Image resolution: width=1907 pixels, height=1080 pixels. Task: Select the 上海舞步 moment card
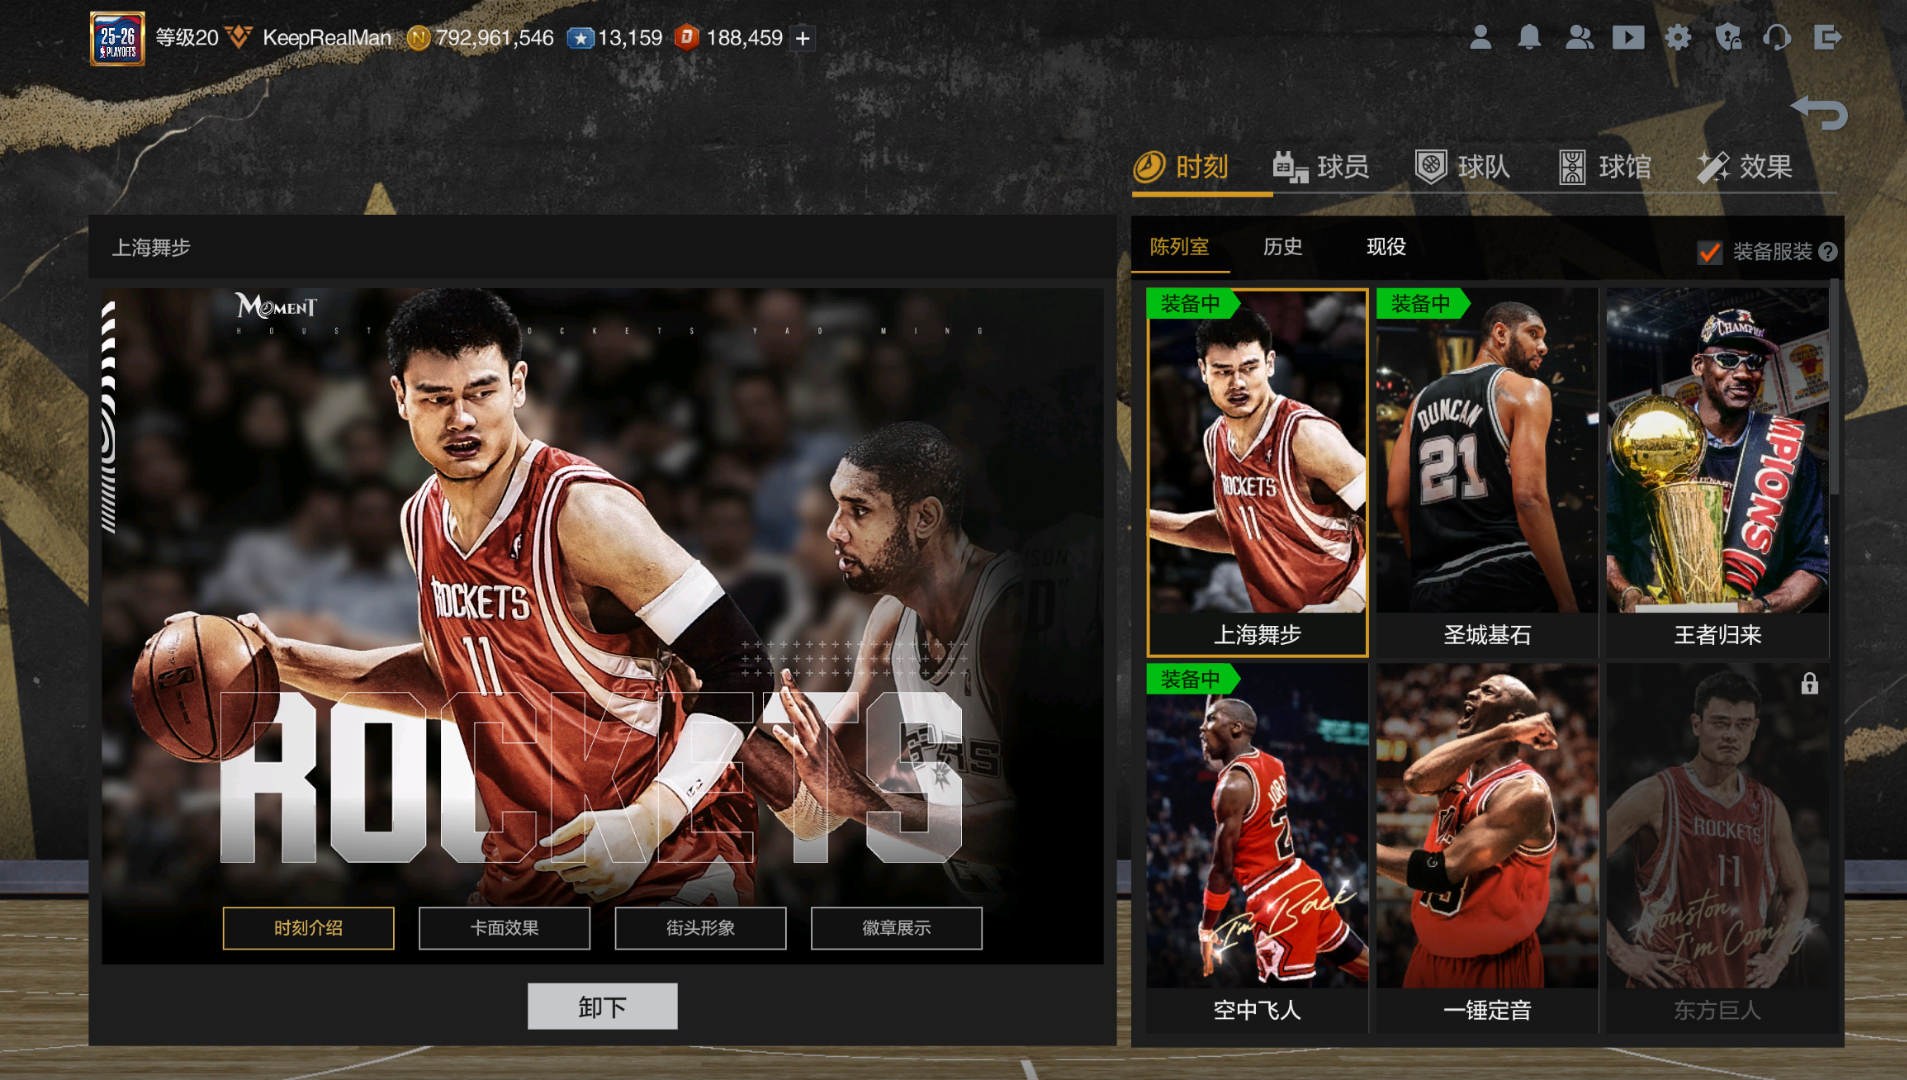click(1257, 473)
